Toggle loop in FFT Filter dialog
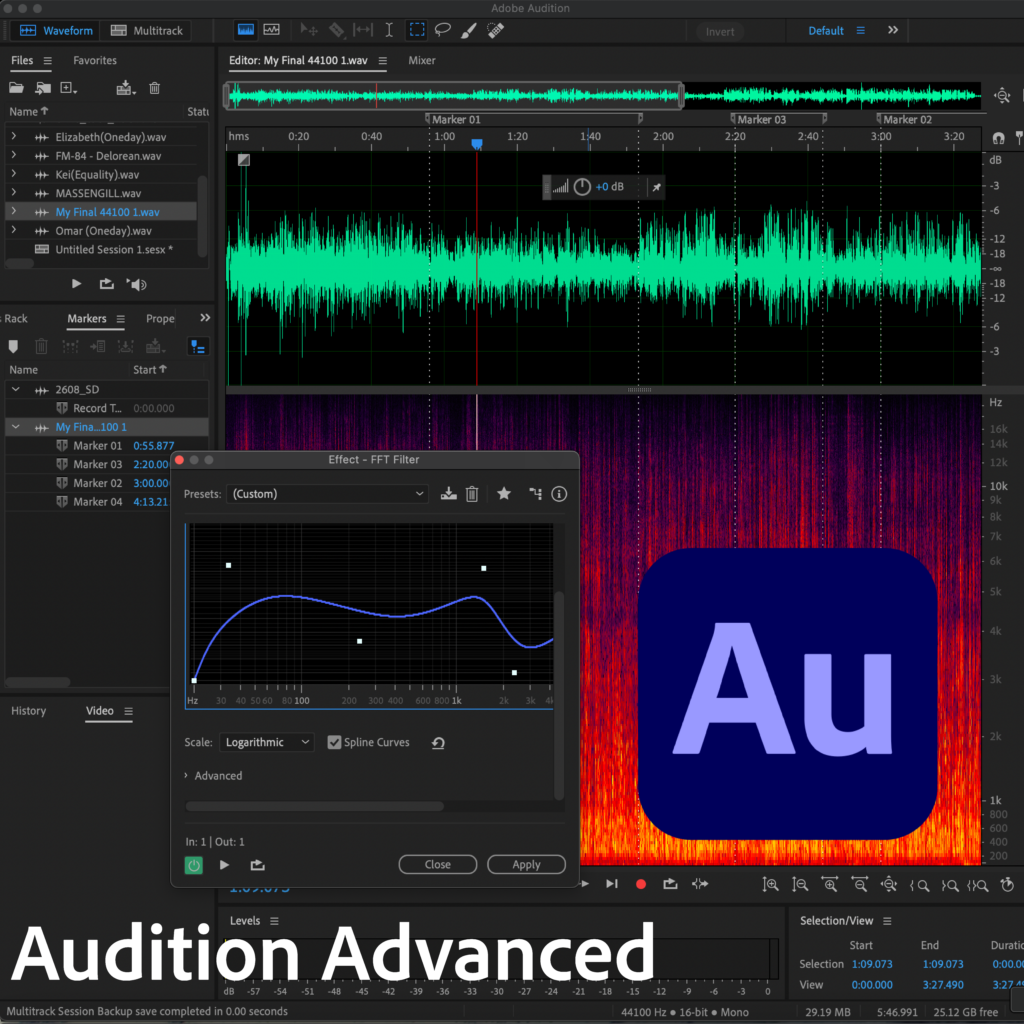Viewport: 1024px width, 1024px height. (x=257, y=865)
